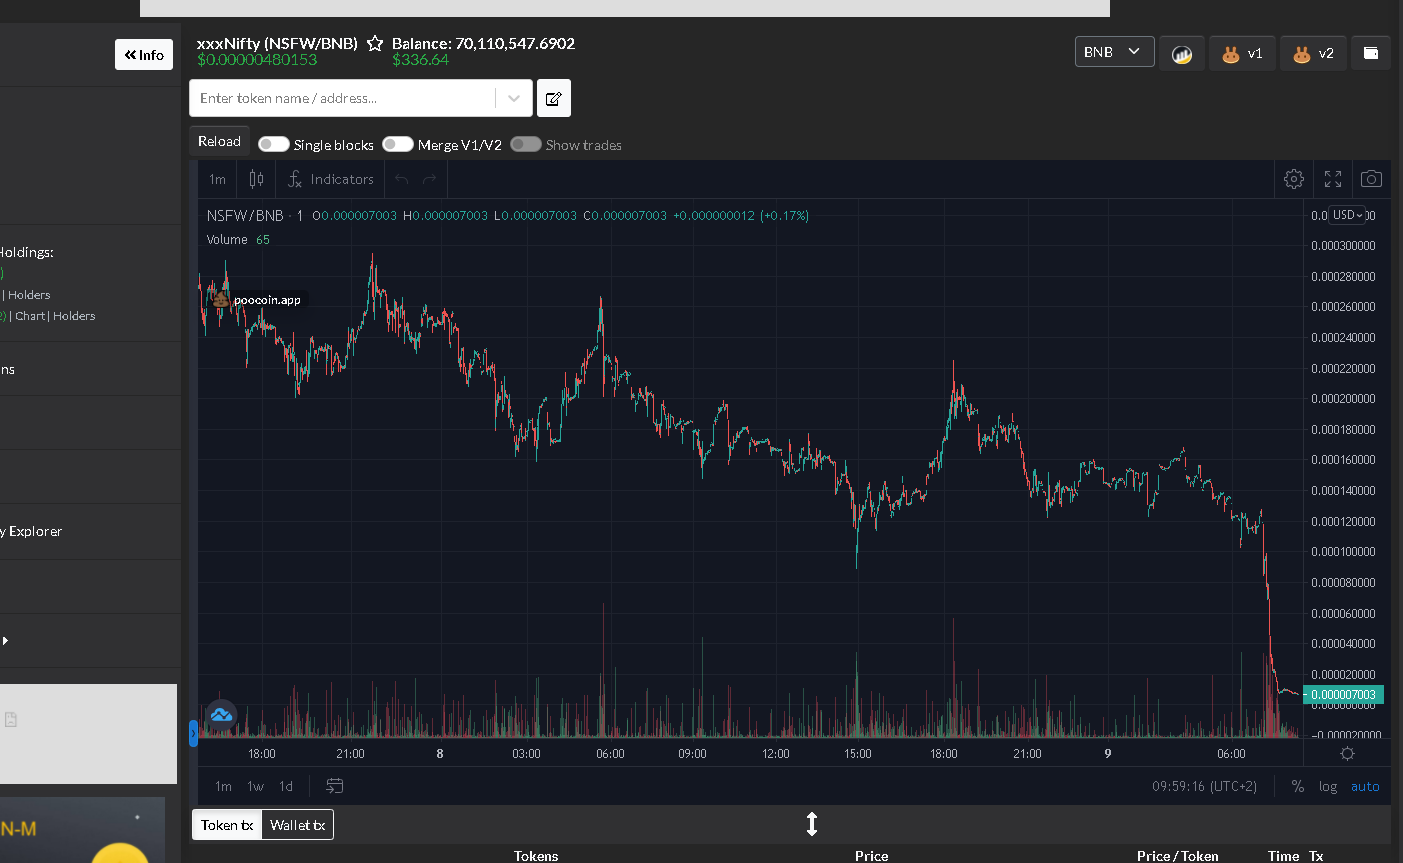Collapse the sidebar with the Info button
The height and width of the screenshot is (863, 1403).
(144, 54)
